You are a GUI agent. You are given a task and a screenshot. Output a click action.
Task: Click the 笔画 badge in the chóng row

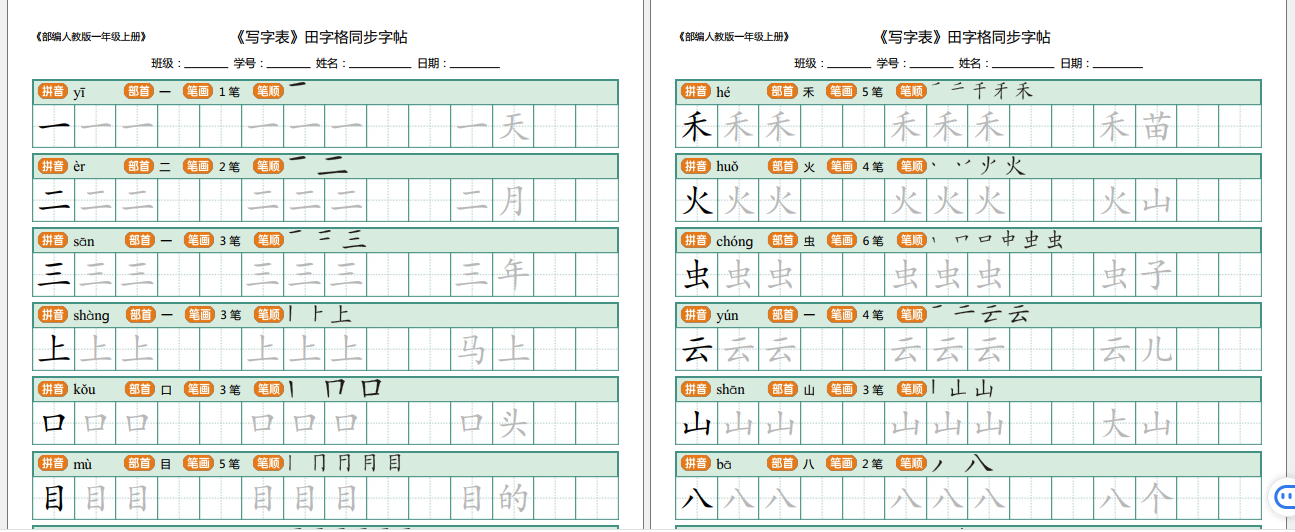[x=841, y=241]
